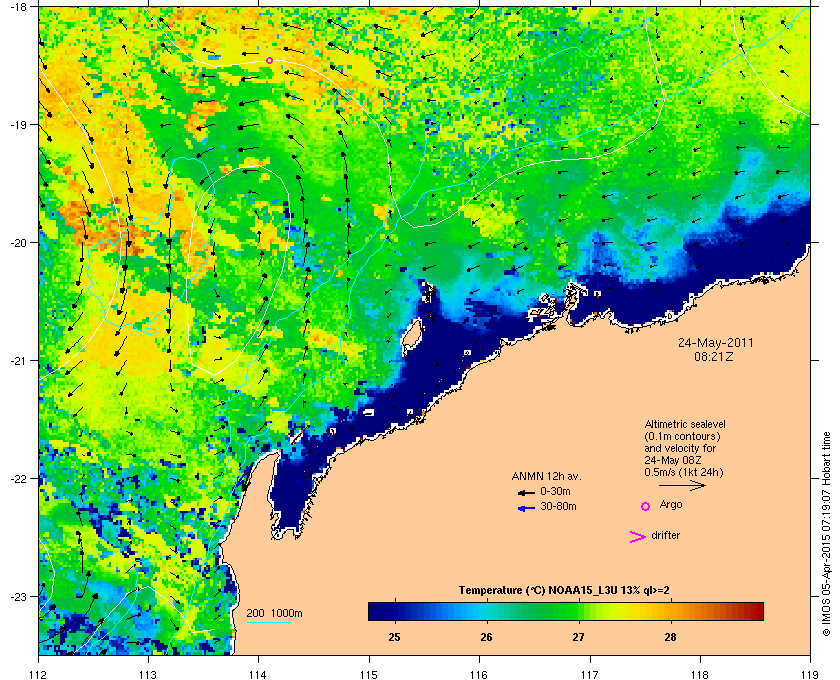The height and width of the screenshot is (680, 840).
Task: Click the 0.5m/s (1kt 24h) text
Action: click(684, 472)
